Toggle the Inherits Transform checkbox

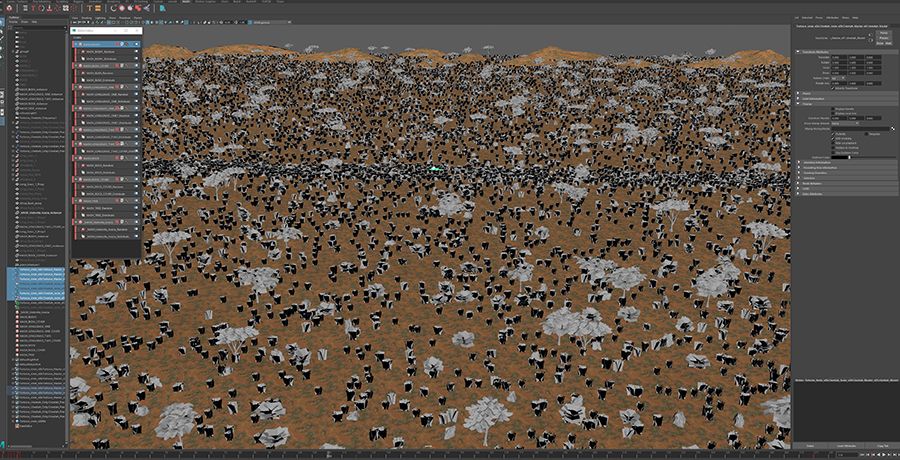pos(831,88)
